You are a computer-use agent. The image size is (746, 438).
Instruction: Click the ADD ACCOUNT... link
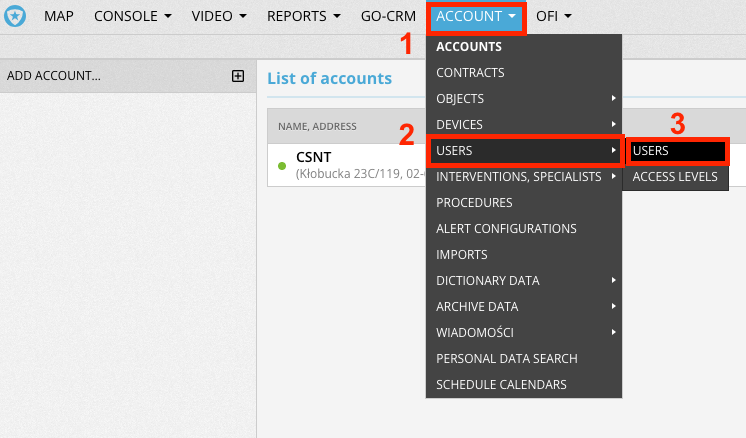point(54,76)
